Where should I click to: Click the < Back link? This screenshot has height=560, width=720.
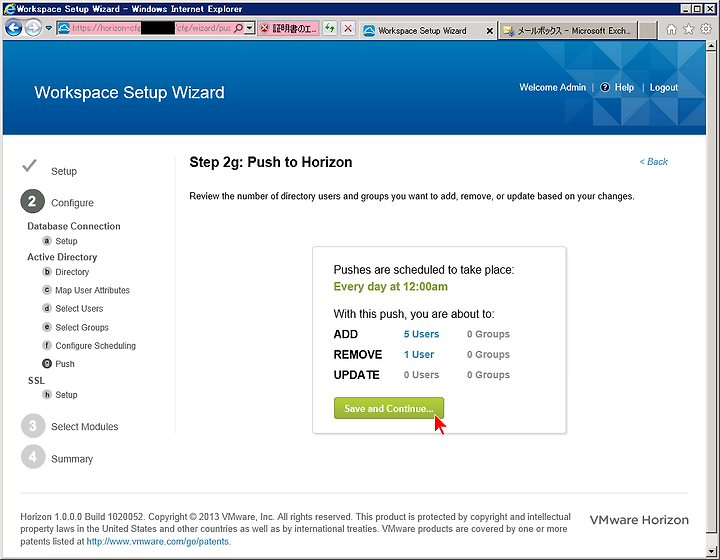tap(653, 162)
